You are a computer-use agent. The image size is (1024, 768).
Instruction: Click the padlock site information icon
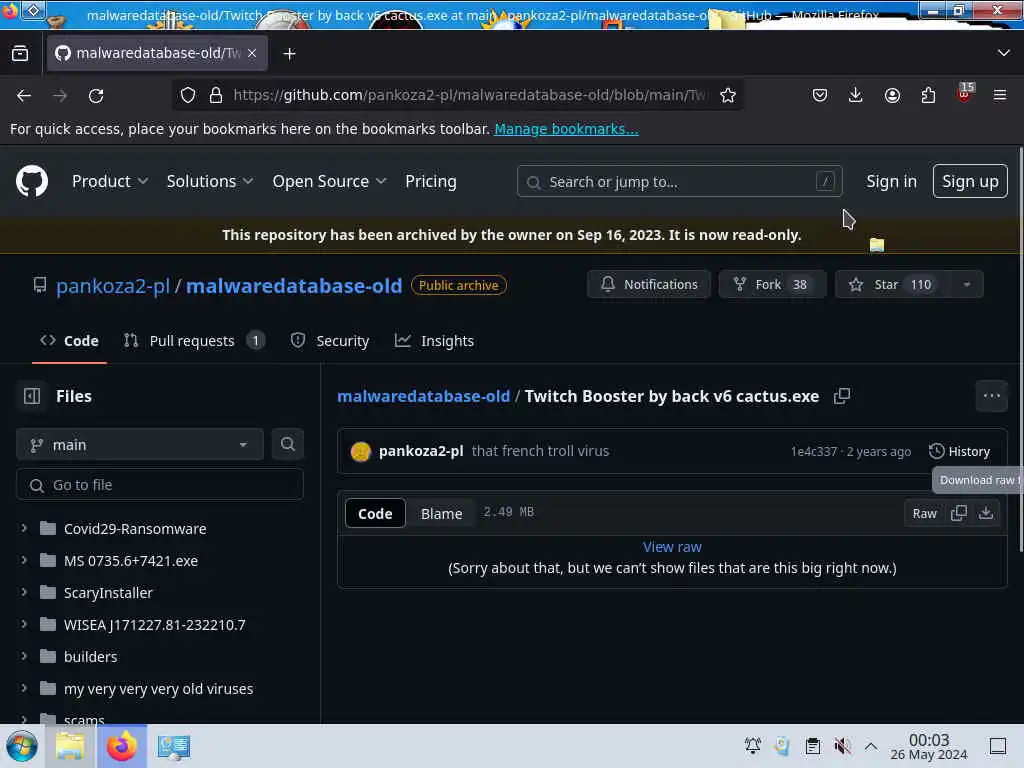216,95
